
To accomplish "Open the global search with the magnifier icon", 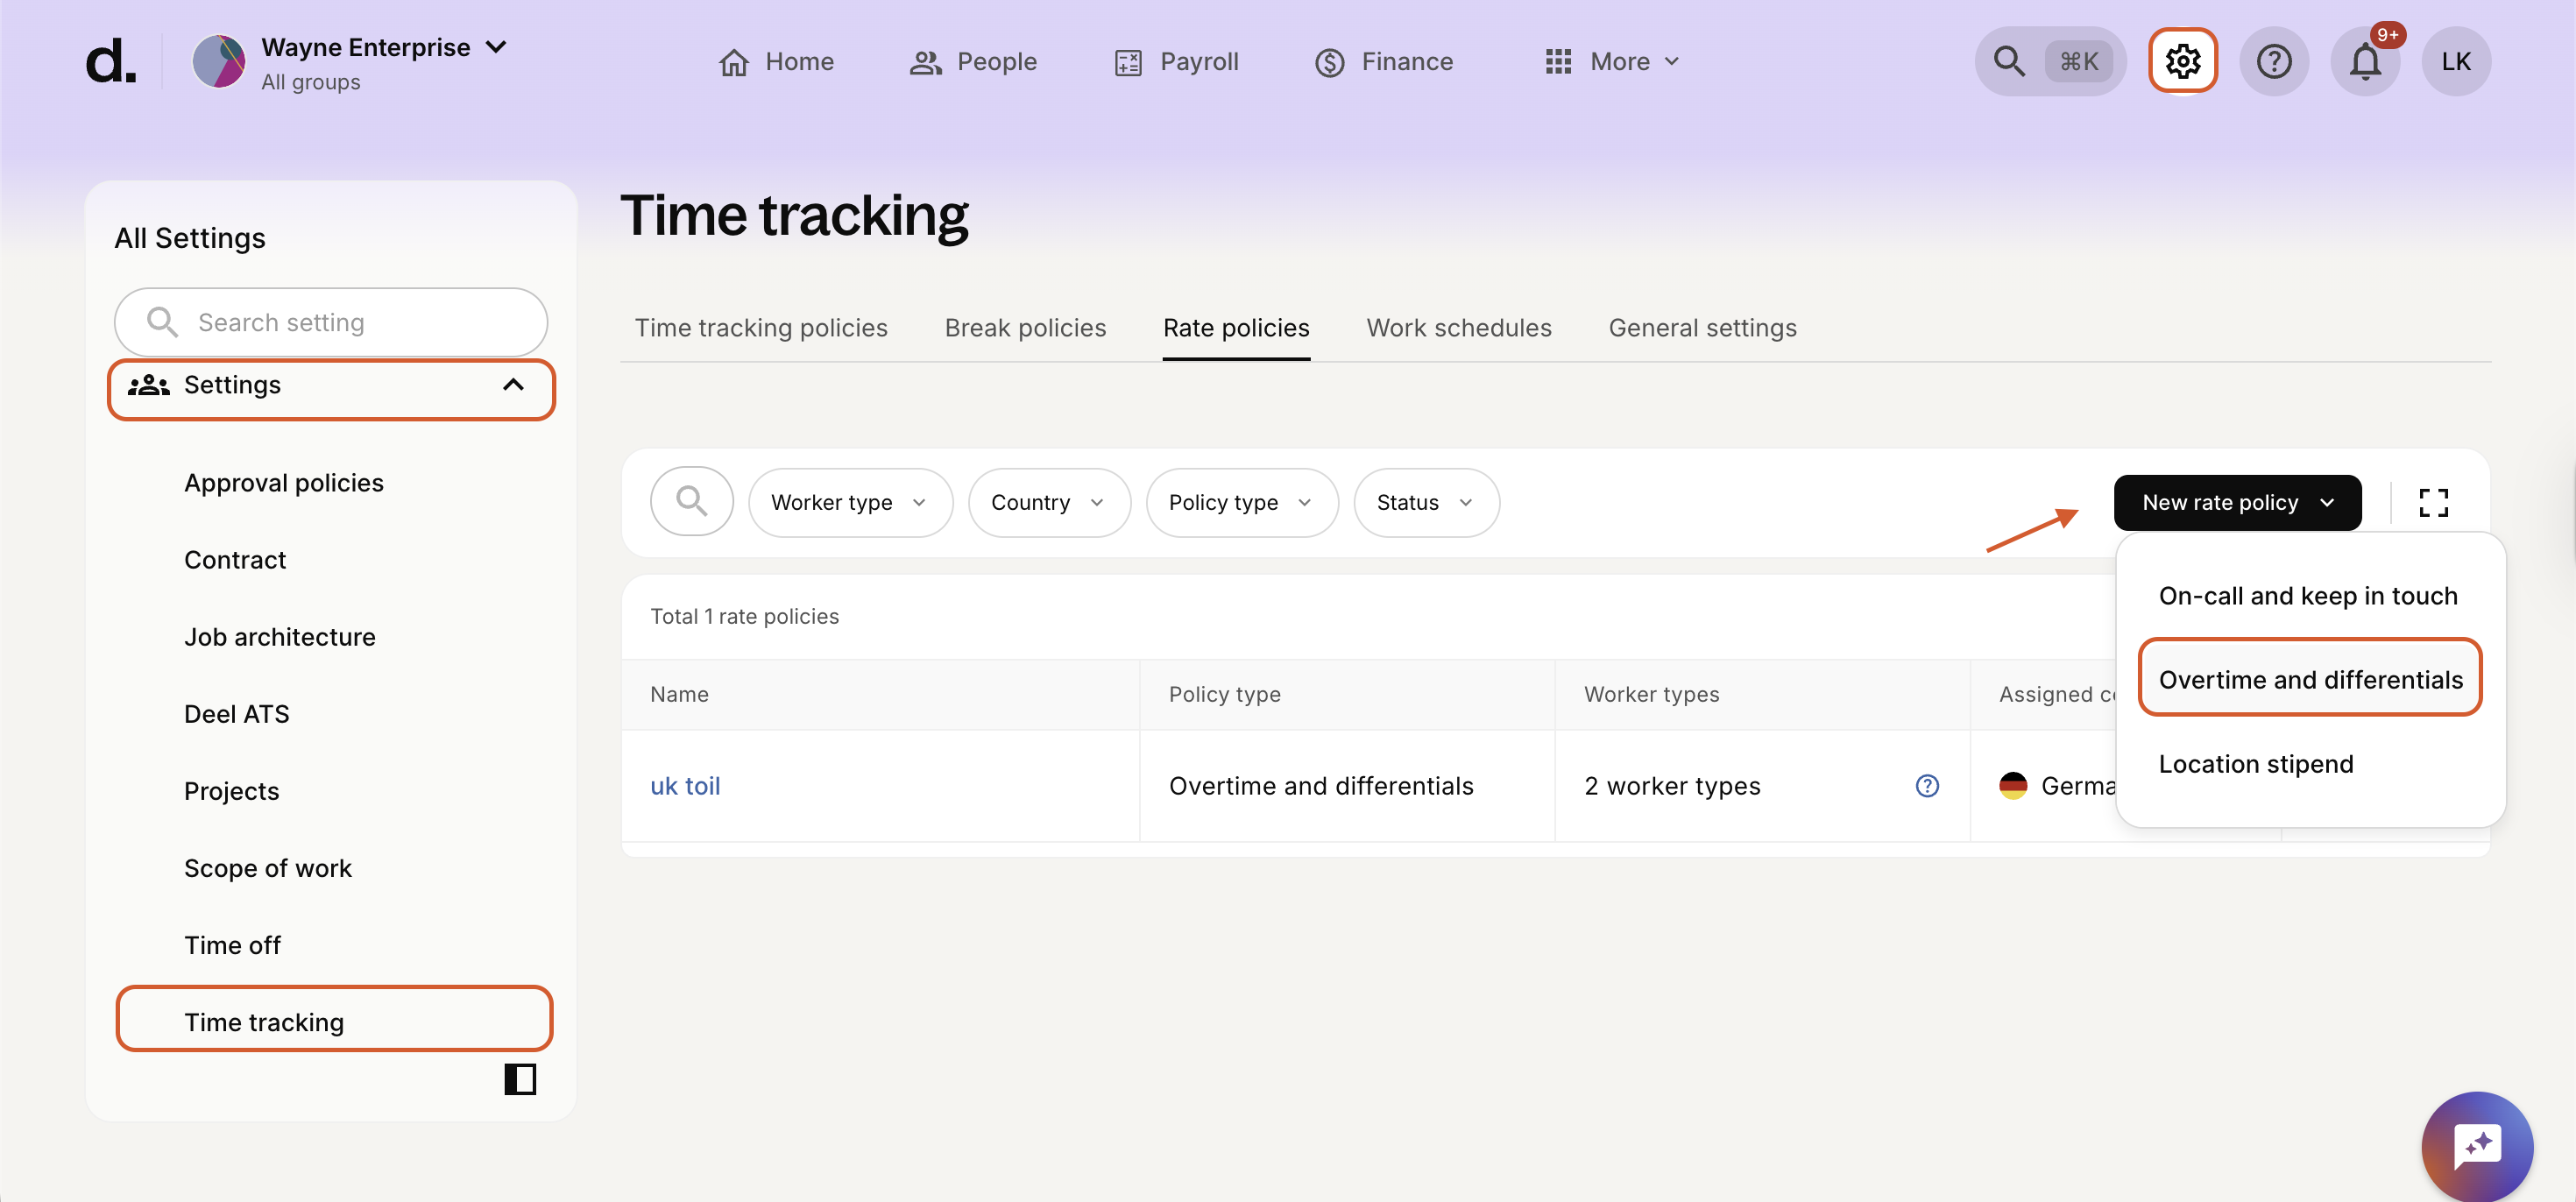I will 2010,61.
